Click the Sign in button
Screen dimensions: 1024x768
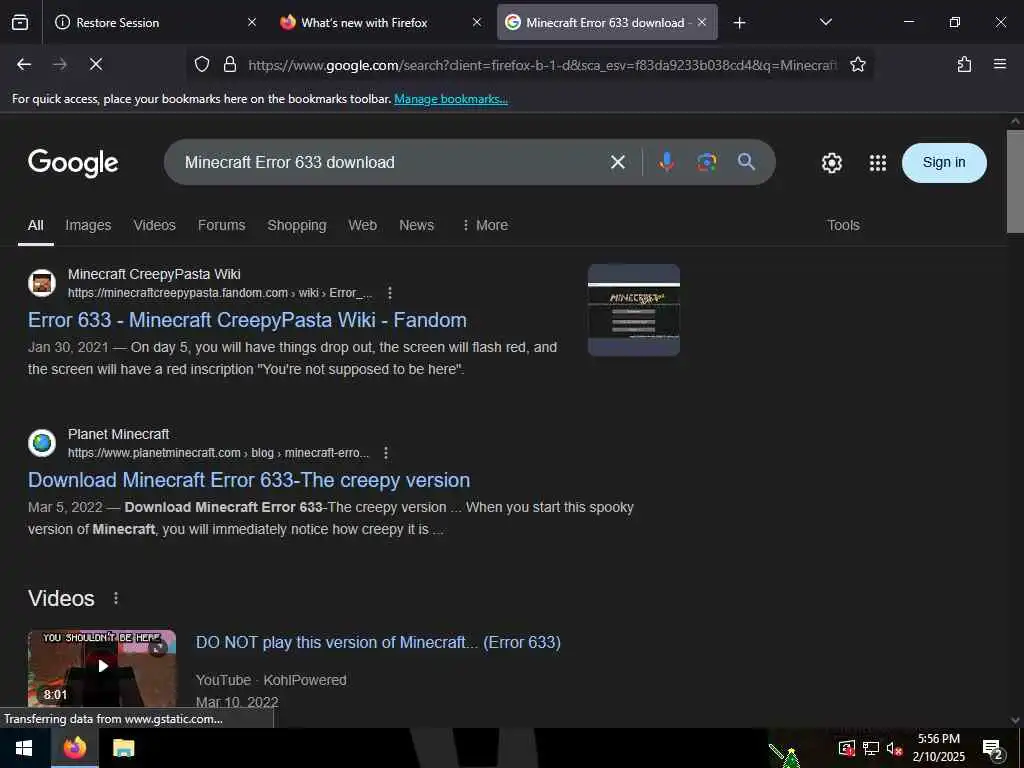click(x=944, y=163)
